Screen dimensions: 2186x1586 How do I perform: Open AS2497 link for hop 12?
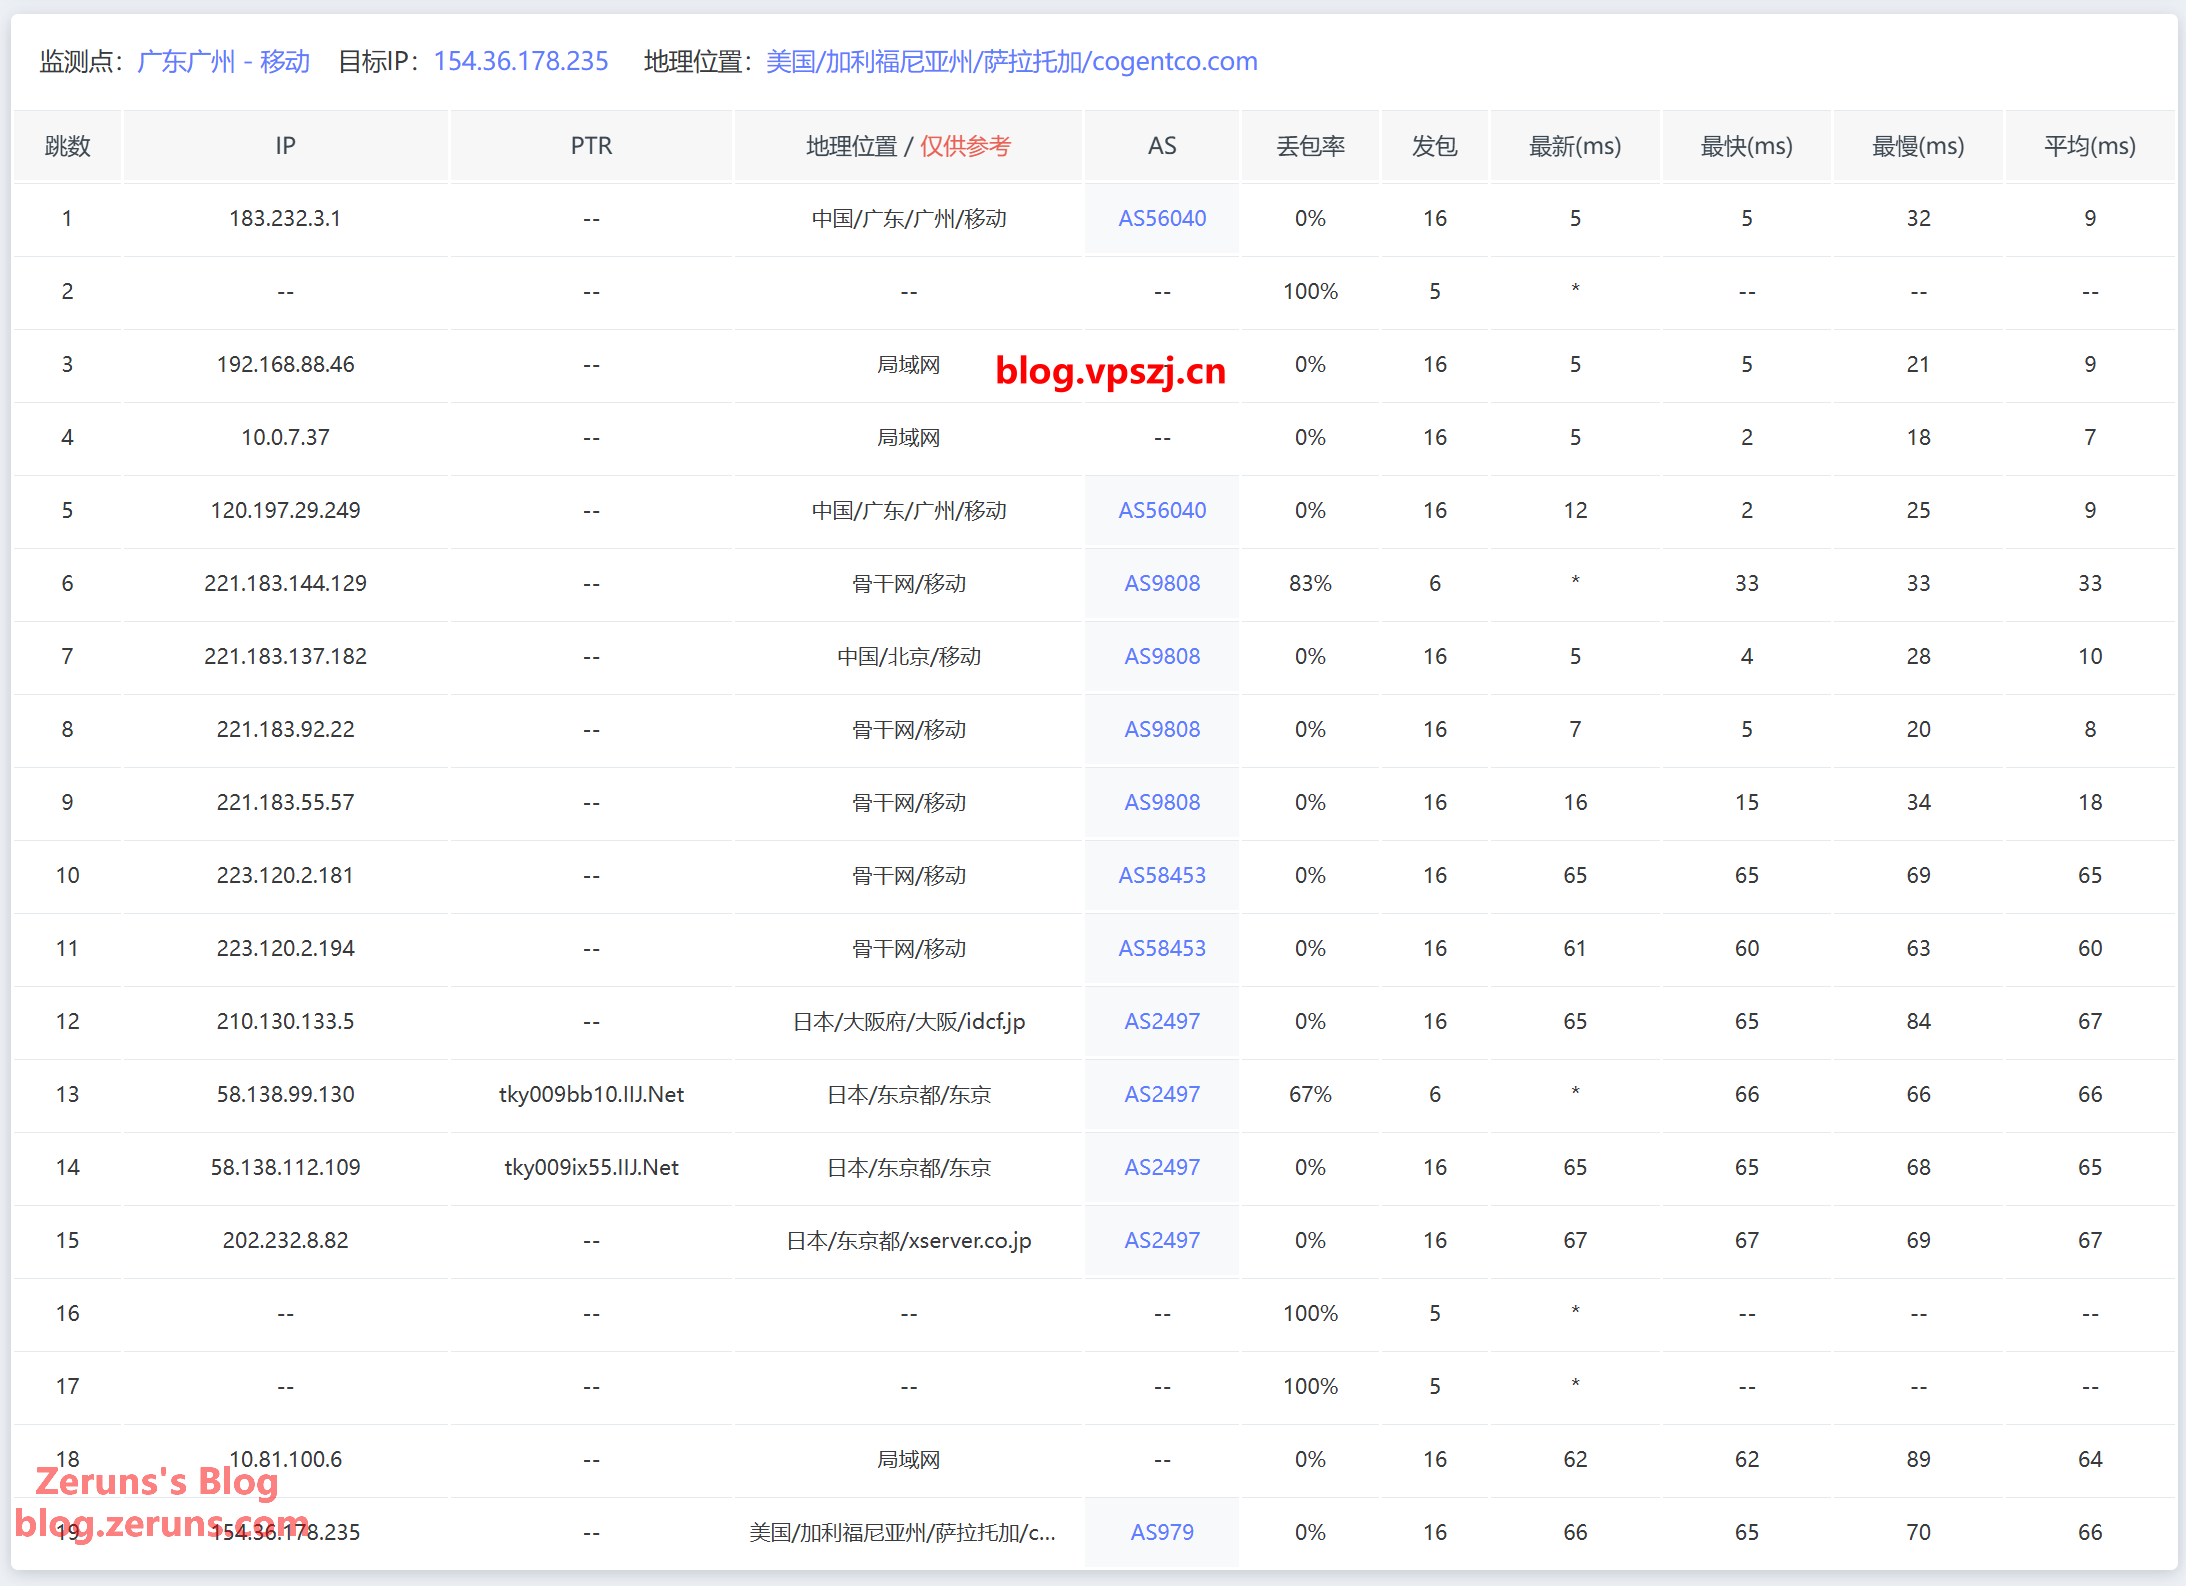[1161, 1021]
